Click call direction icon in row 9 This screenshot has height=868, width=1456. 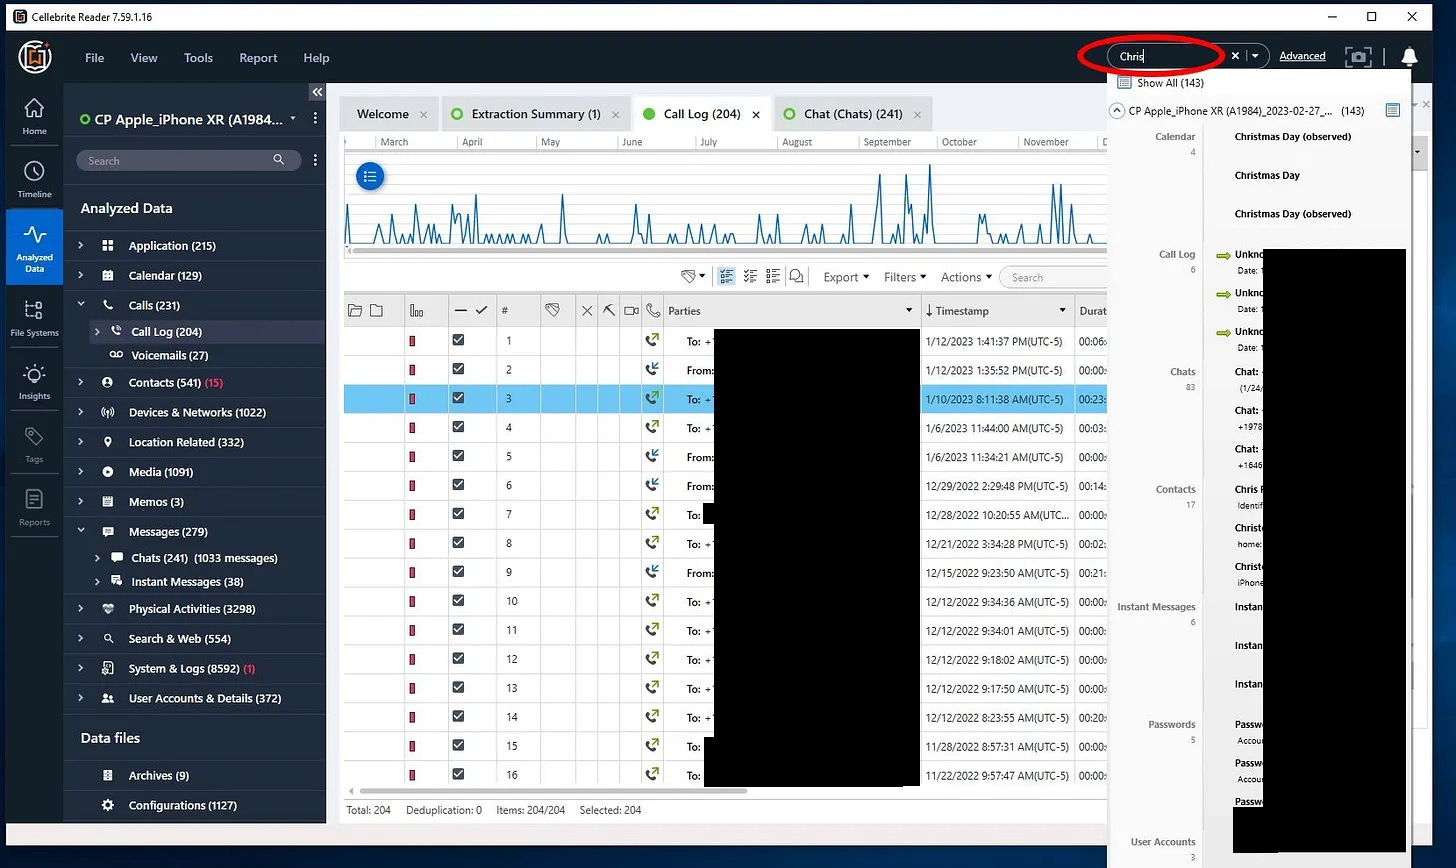tap(653, 572)
